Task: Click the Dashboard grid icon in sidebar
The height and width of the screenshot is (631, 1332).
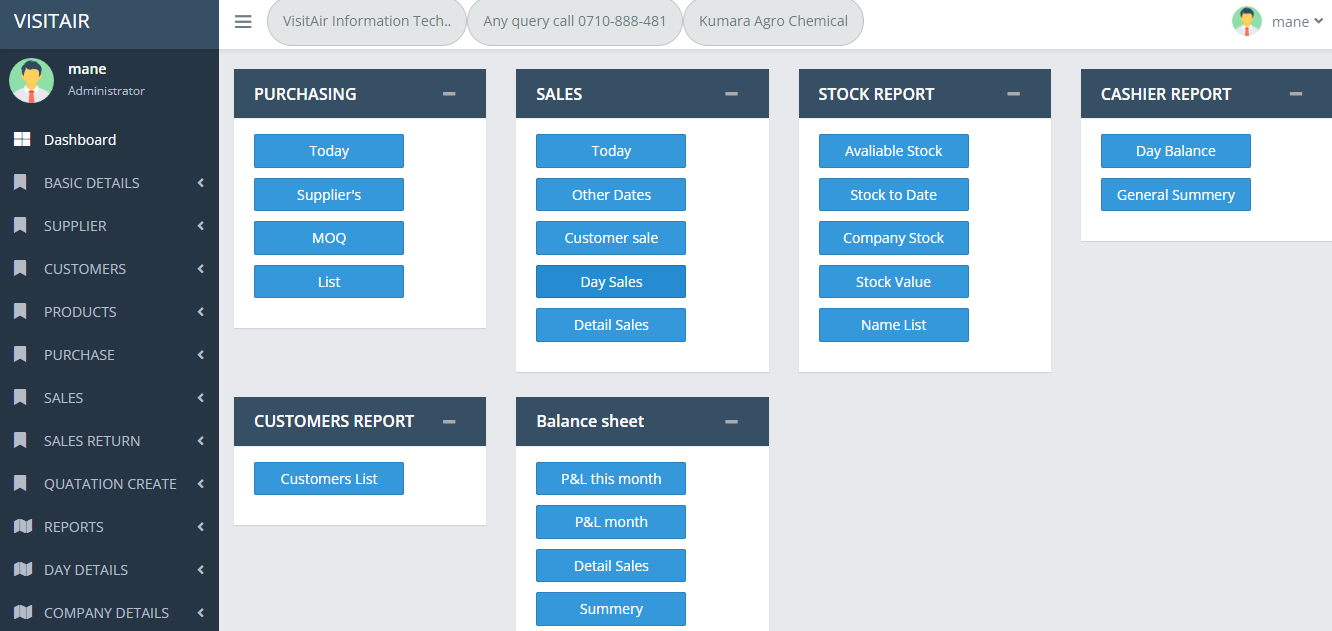Action: pyautogui.click(x=21, y=140)
